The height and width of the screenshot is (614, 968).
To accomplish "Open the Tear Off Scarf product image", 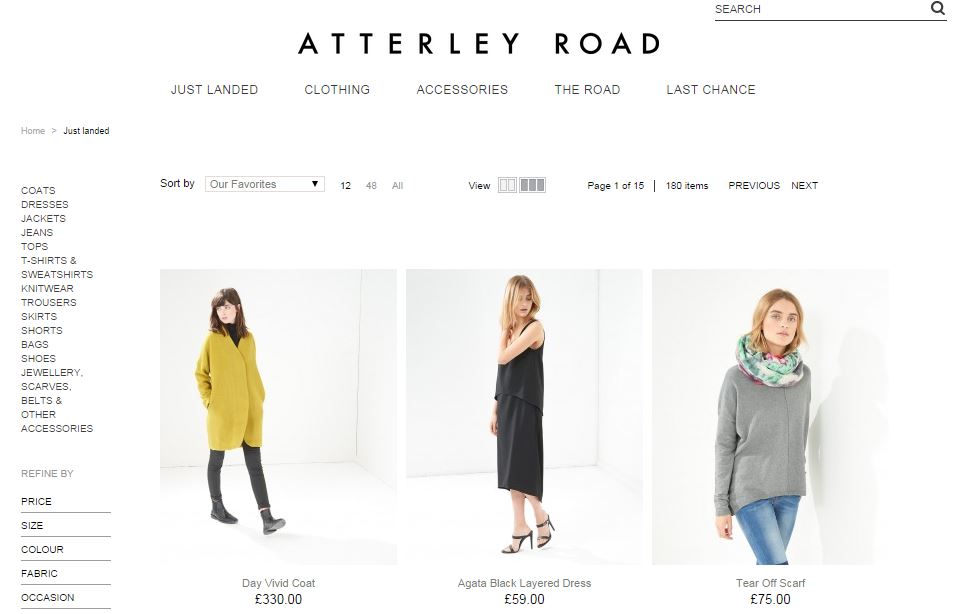I will 770,417.
